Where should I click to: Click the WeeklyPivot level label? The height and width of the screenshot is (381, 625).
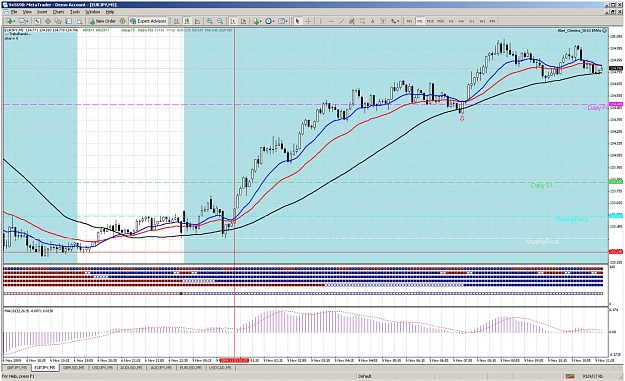(572, 219)
